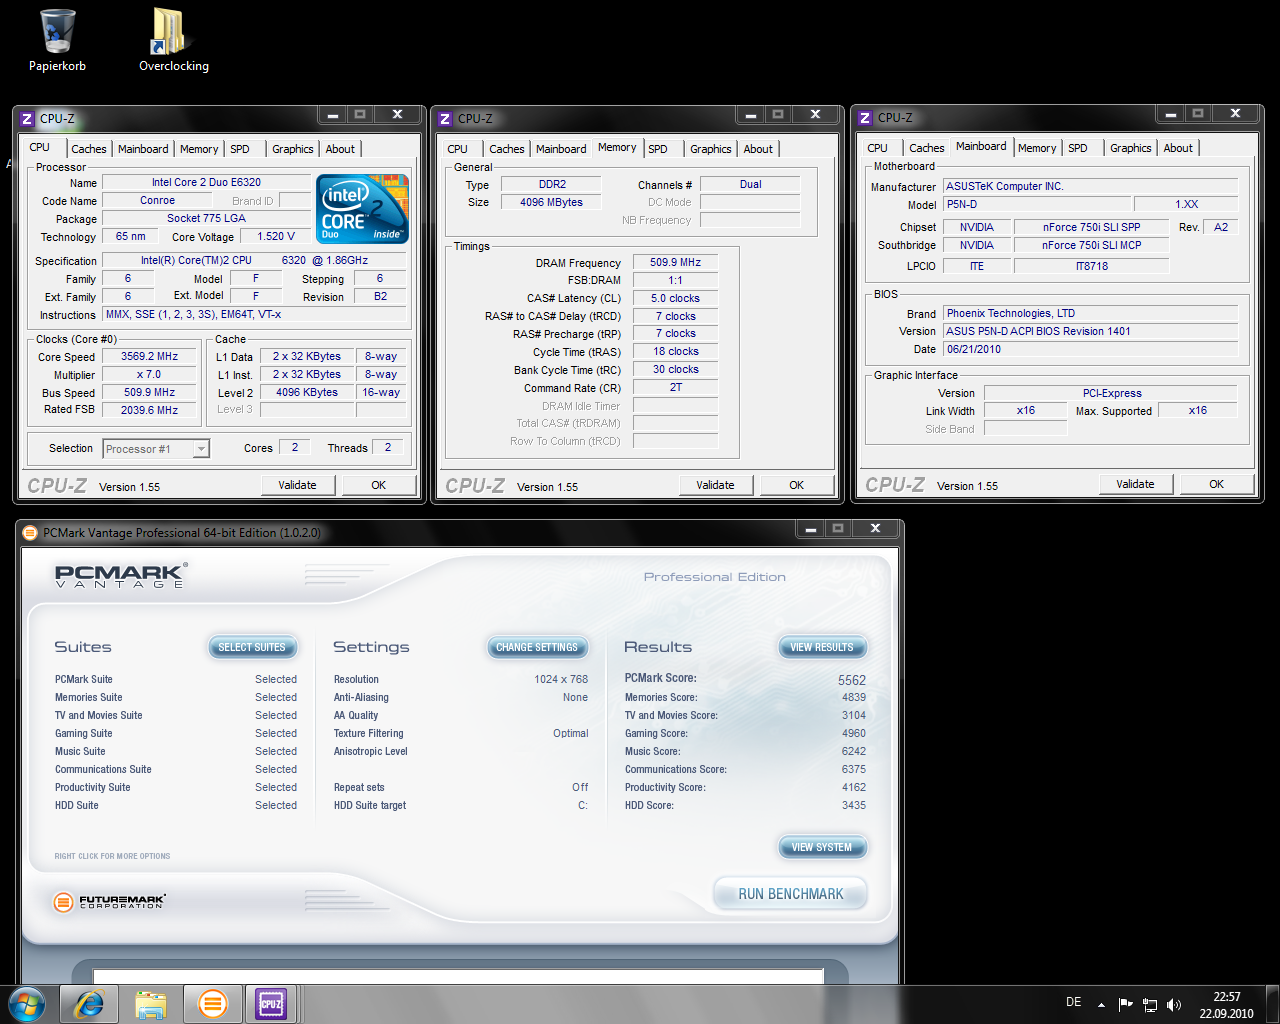Click the Memories Score 4839 value
This screenshot has height=1024, width=1280.
tap(854, 697)
